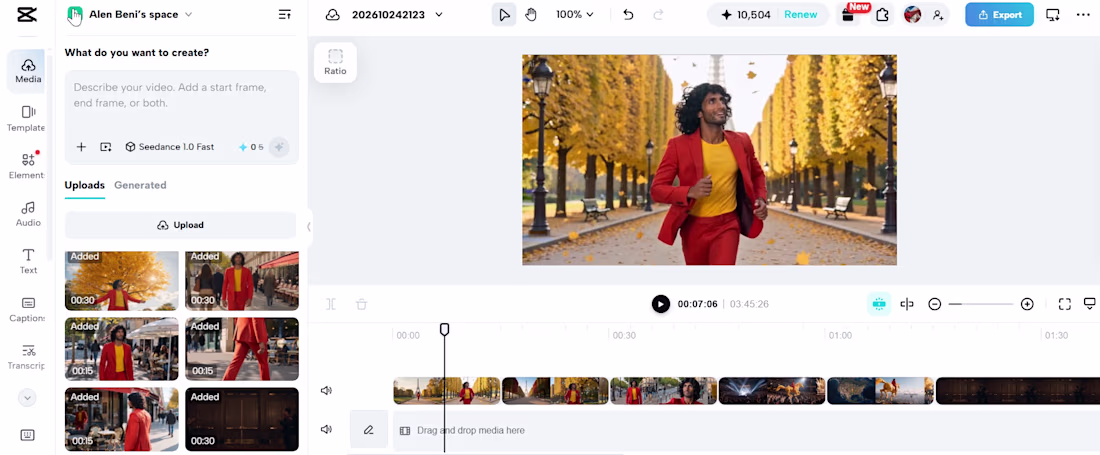Image resolution: width=1100 pixels, height=455 pixels.
Task: Click the 10,504 credits indicator
Action: click(745, 15)
